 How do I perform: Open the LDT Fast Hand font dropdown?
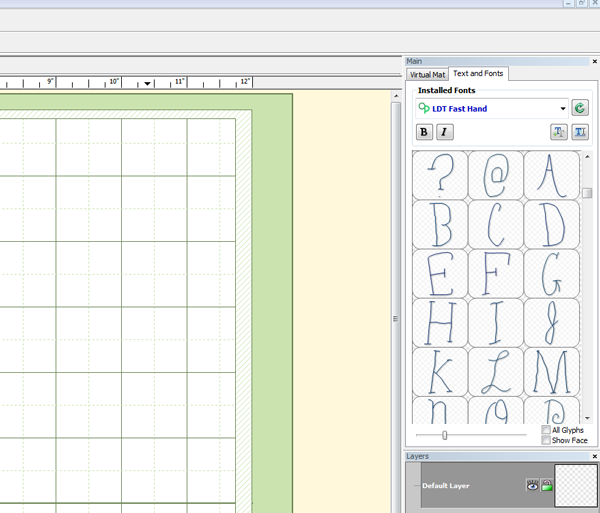[x=563, y=108]
